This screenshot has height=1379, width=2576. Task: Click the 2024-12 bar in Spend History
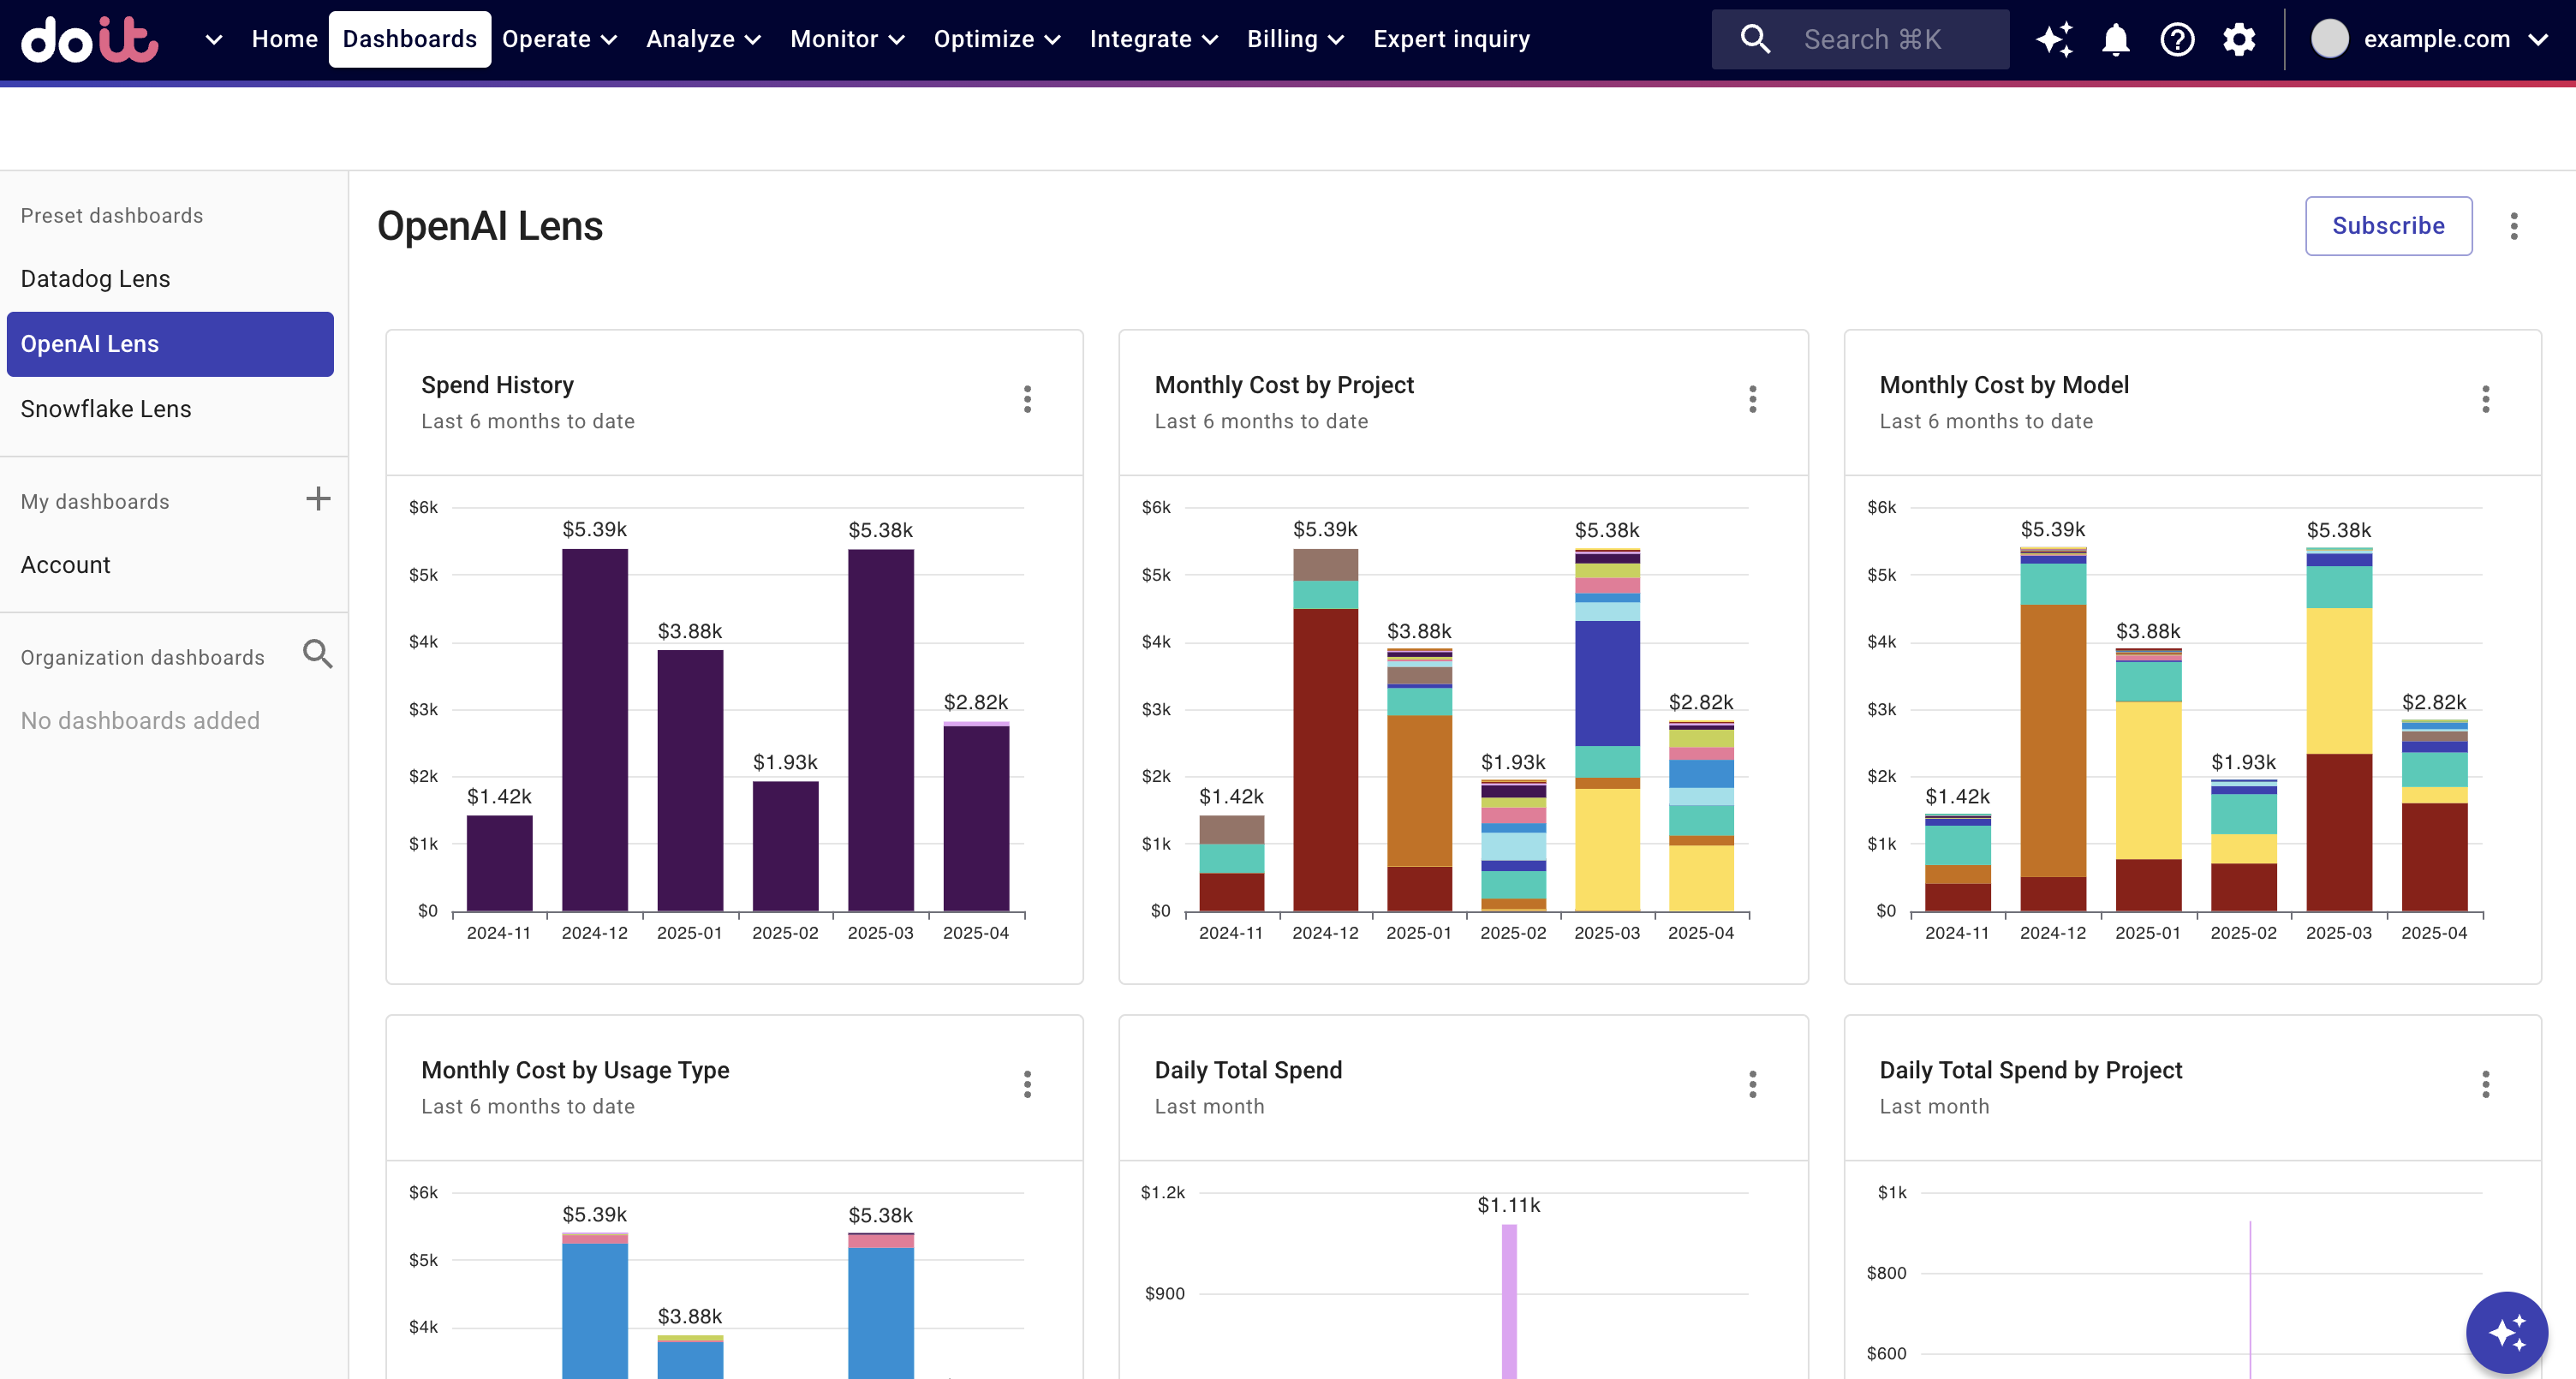tap(595, 730)
